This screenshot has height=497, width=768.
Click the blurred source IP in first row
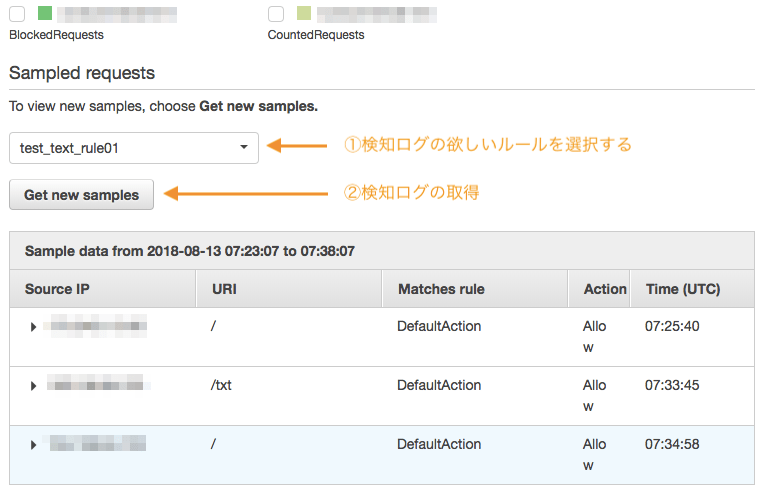pos(97,325)
